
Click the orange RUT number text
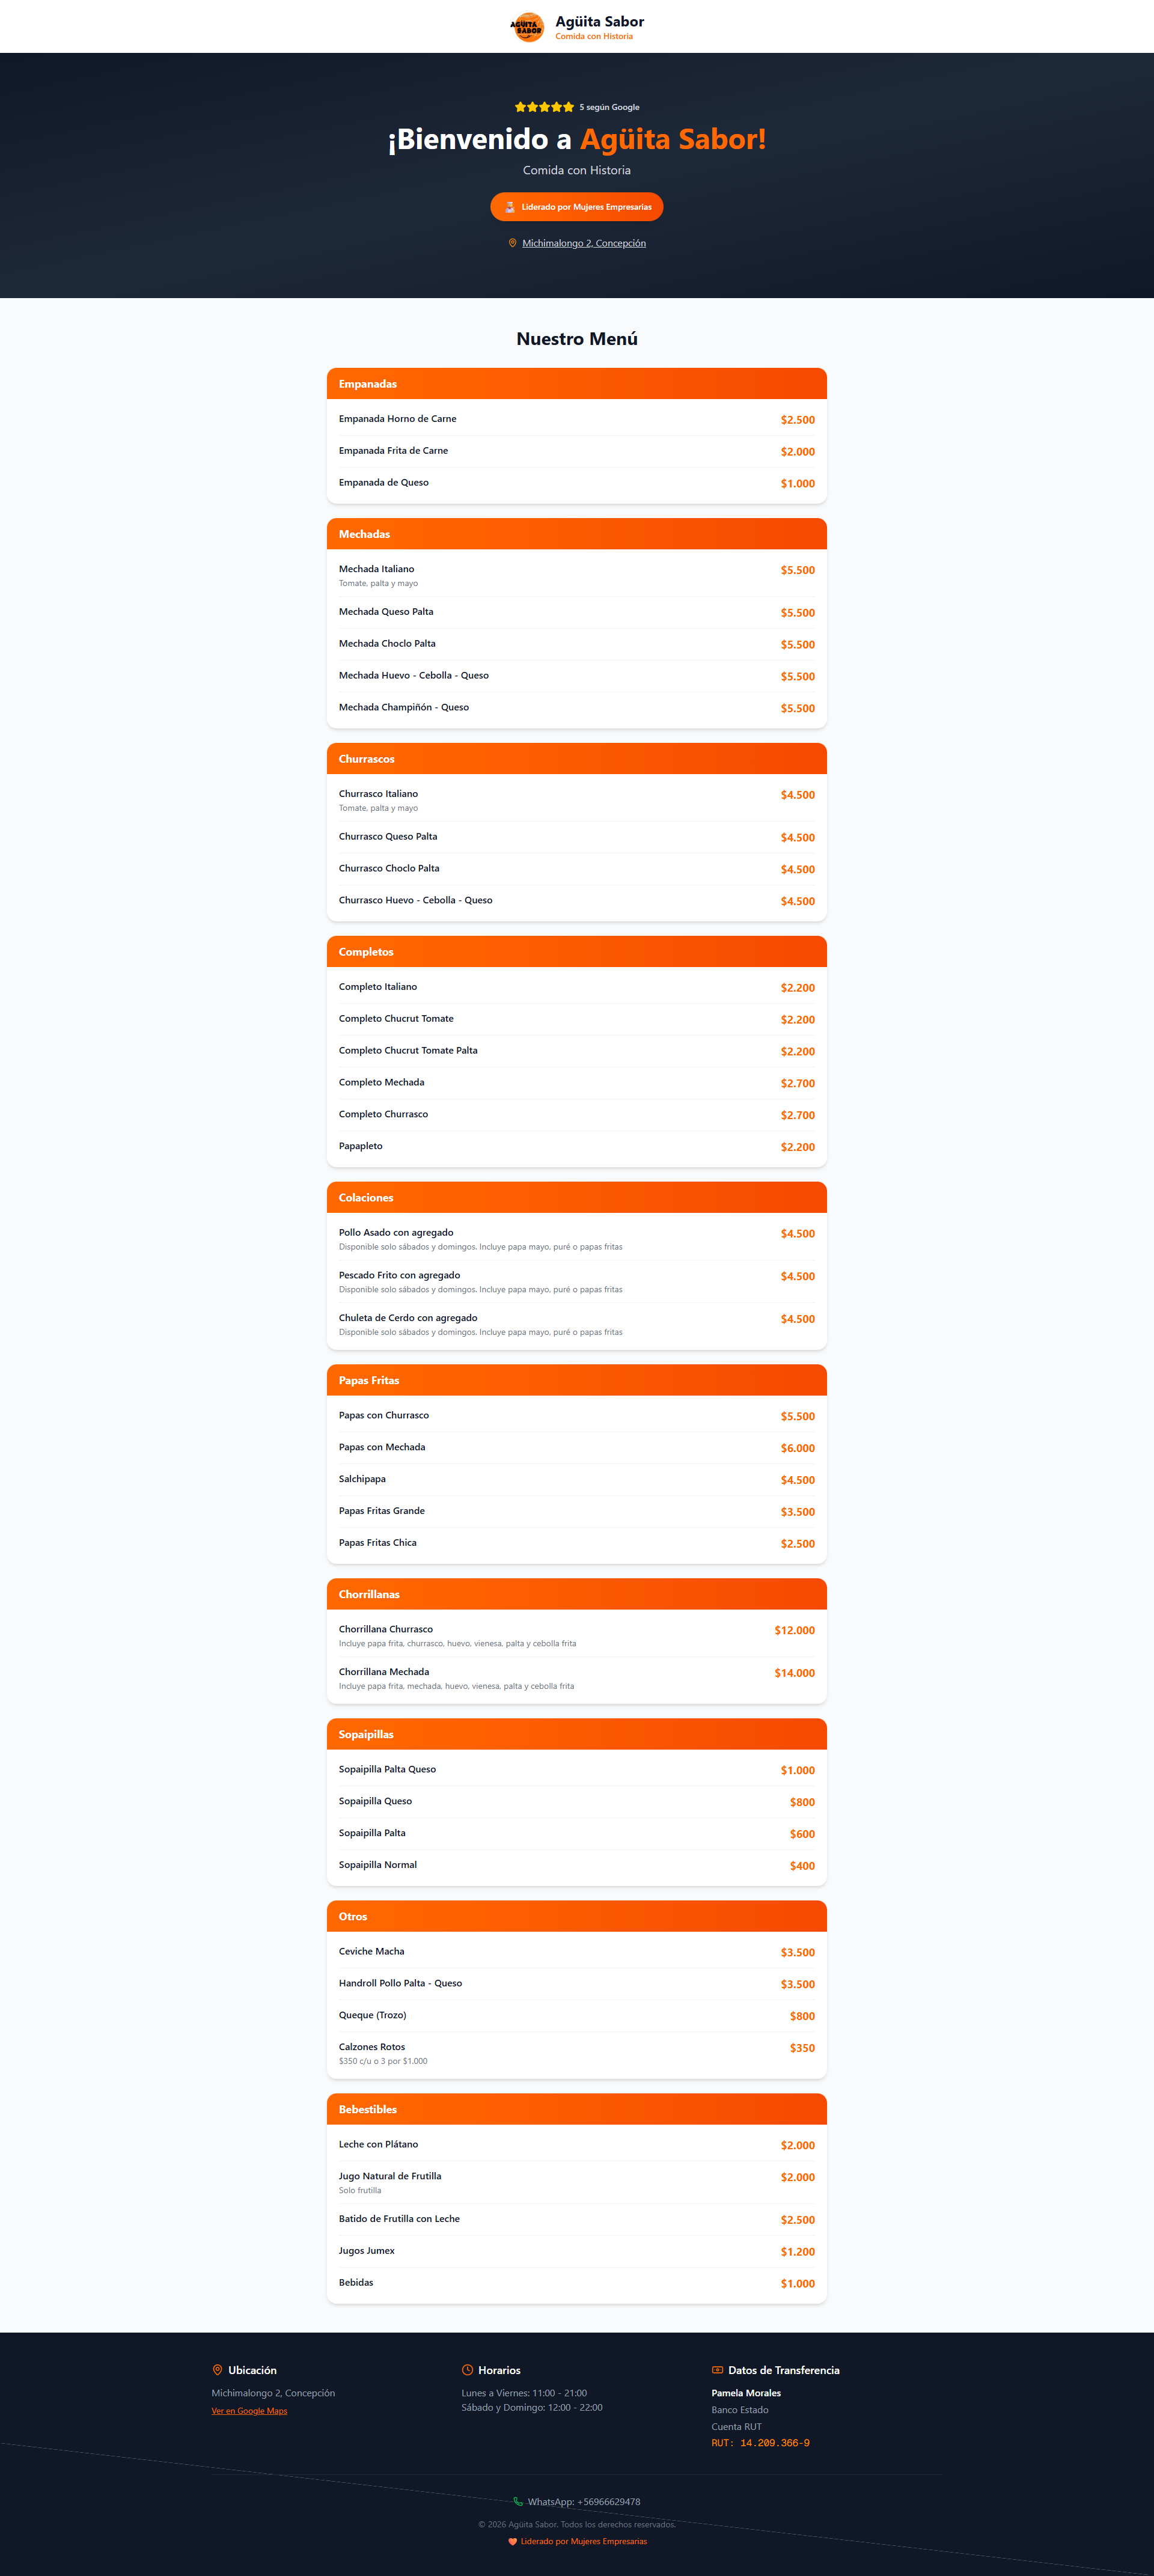pos(760,2443)
